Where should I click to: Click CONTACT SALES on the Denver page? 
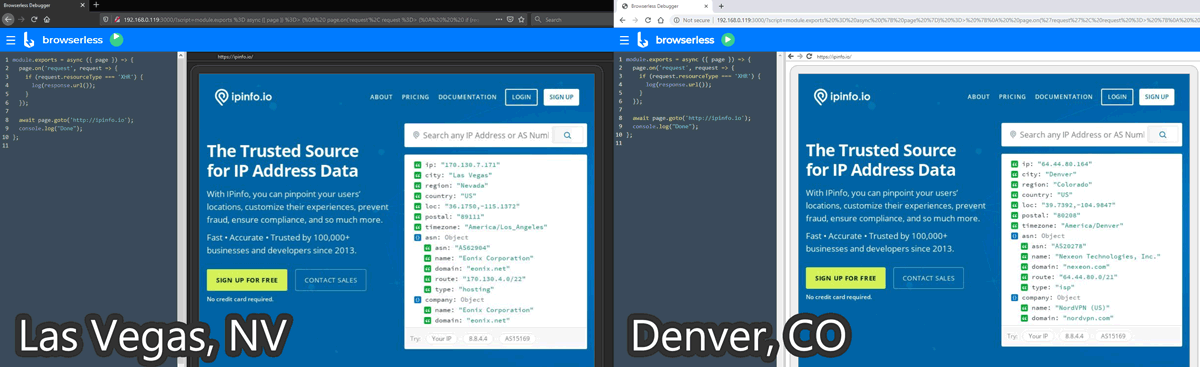(929, 279)
